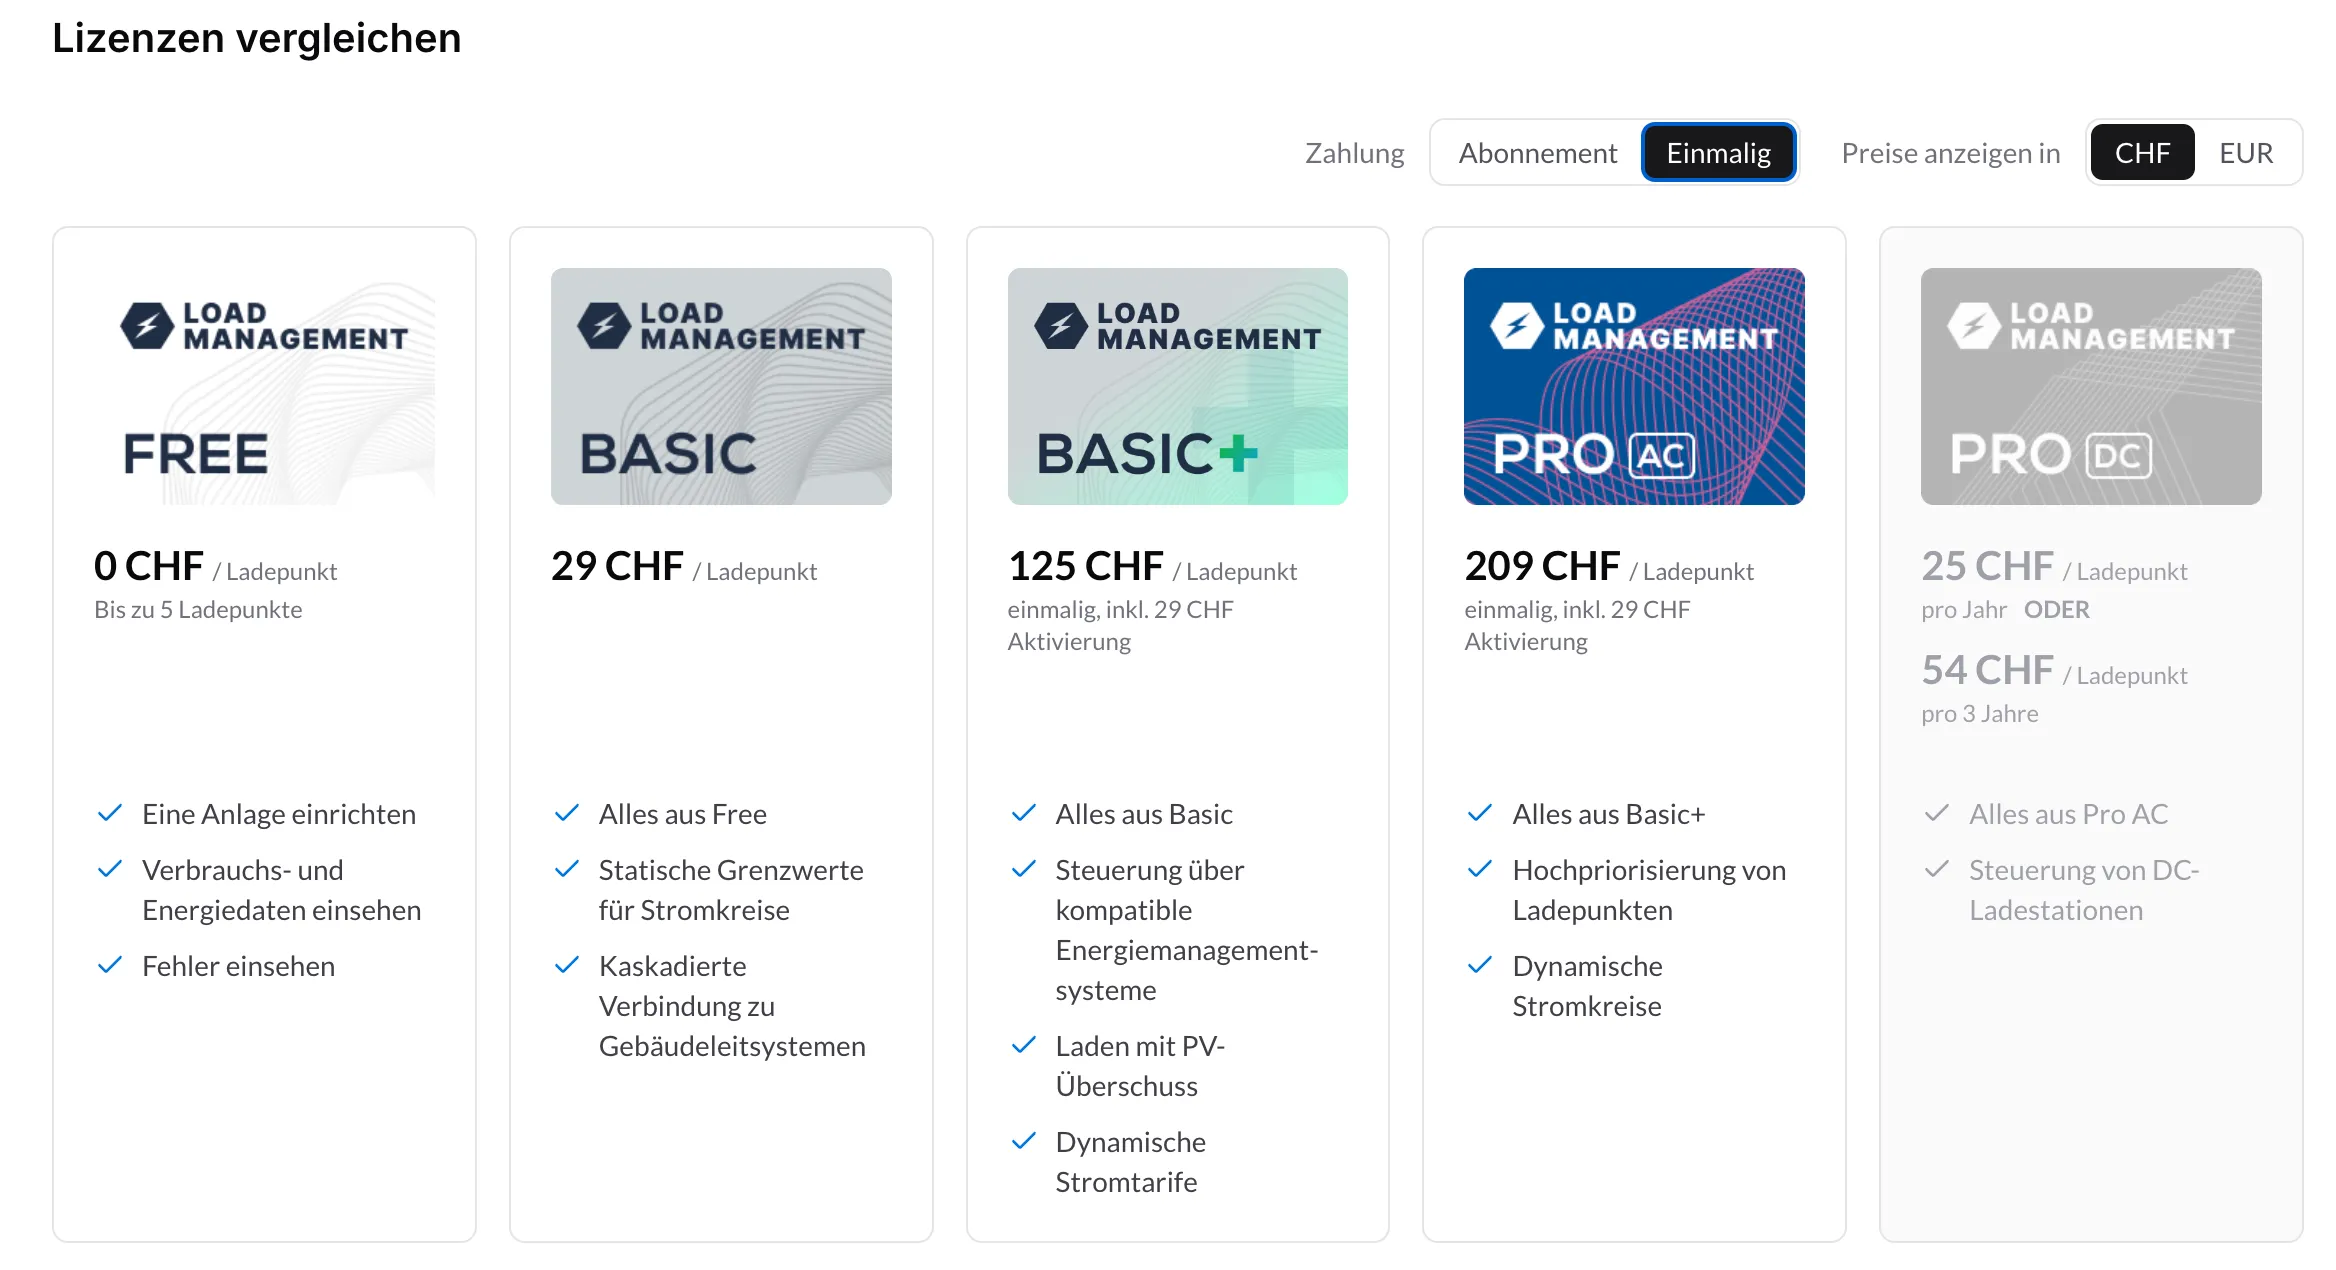Show prices in CHF

2142,153
